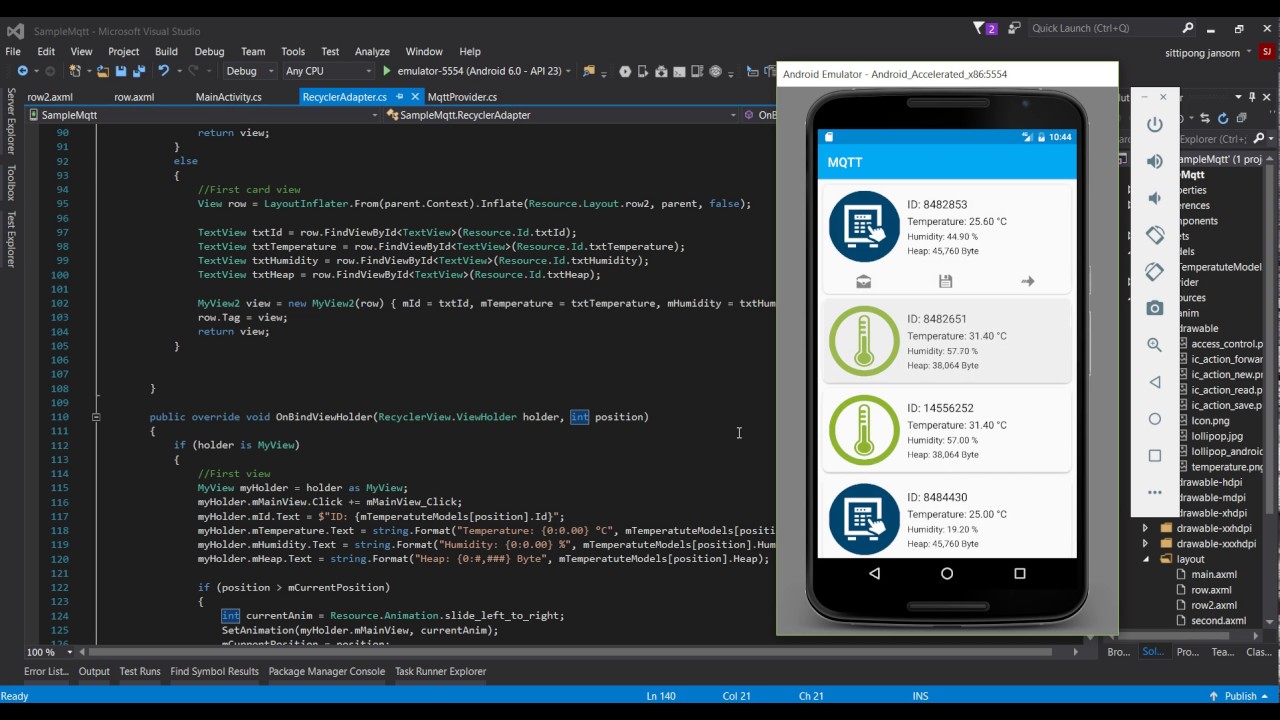Switch to the MqttProvider.cs tab
The image size is (1280, 720).
click(462, 97)
